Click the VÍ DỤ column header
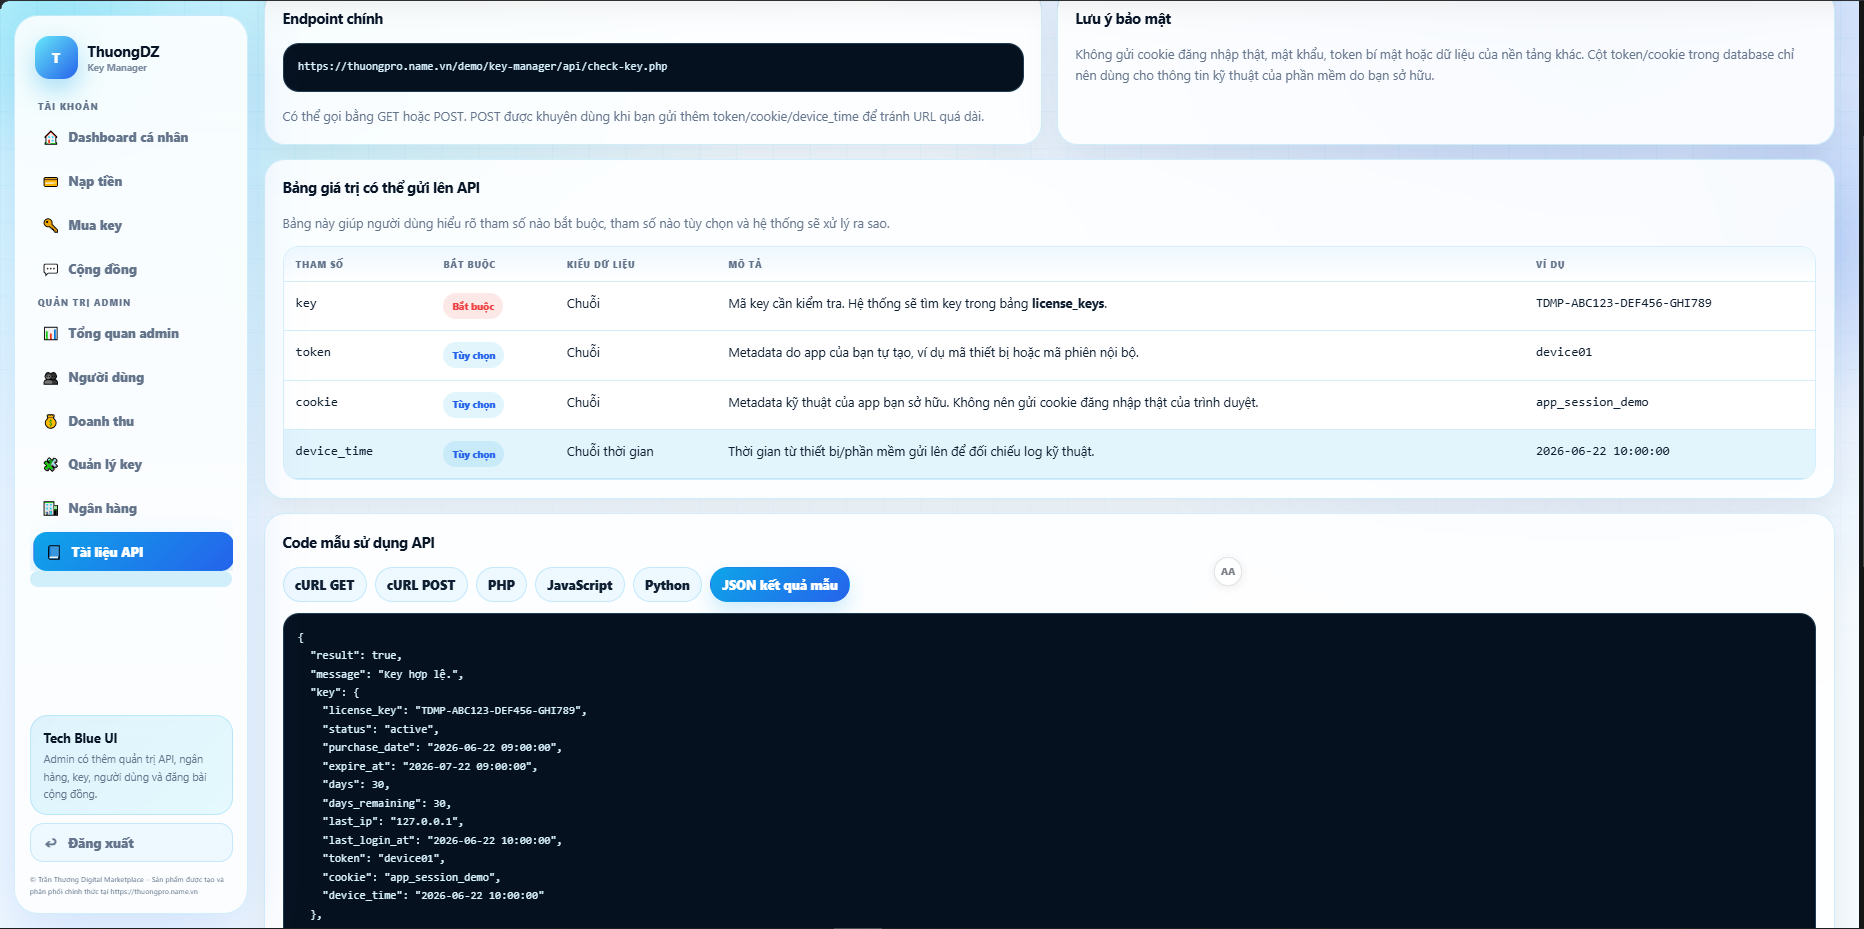Viewport: 1864px width, 929px height. [1550, 265]
